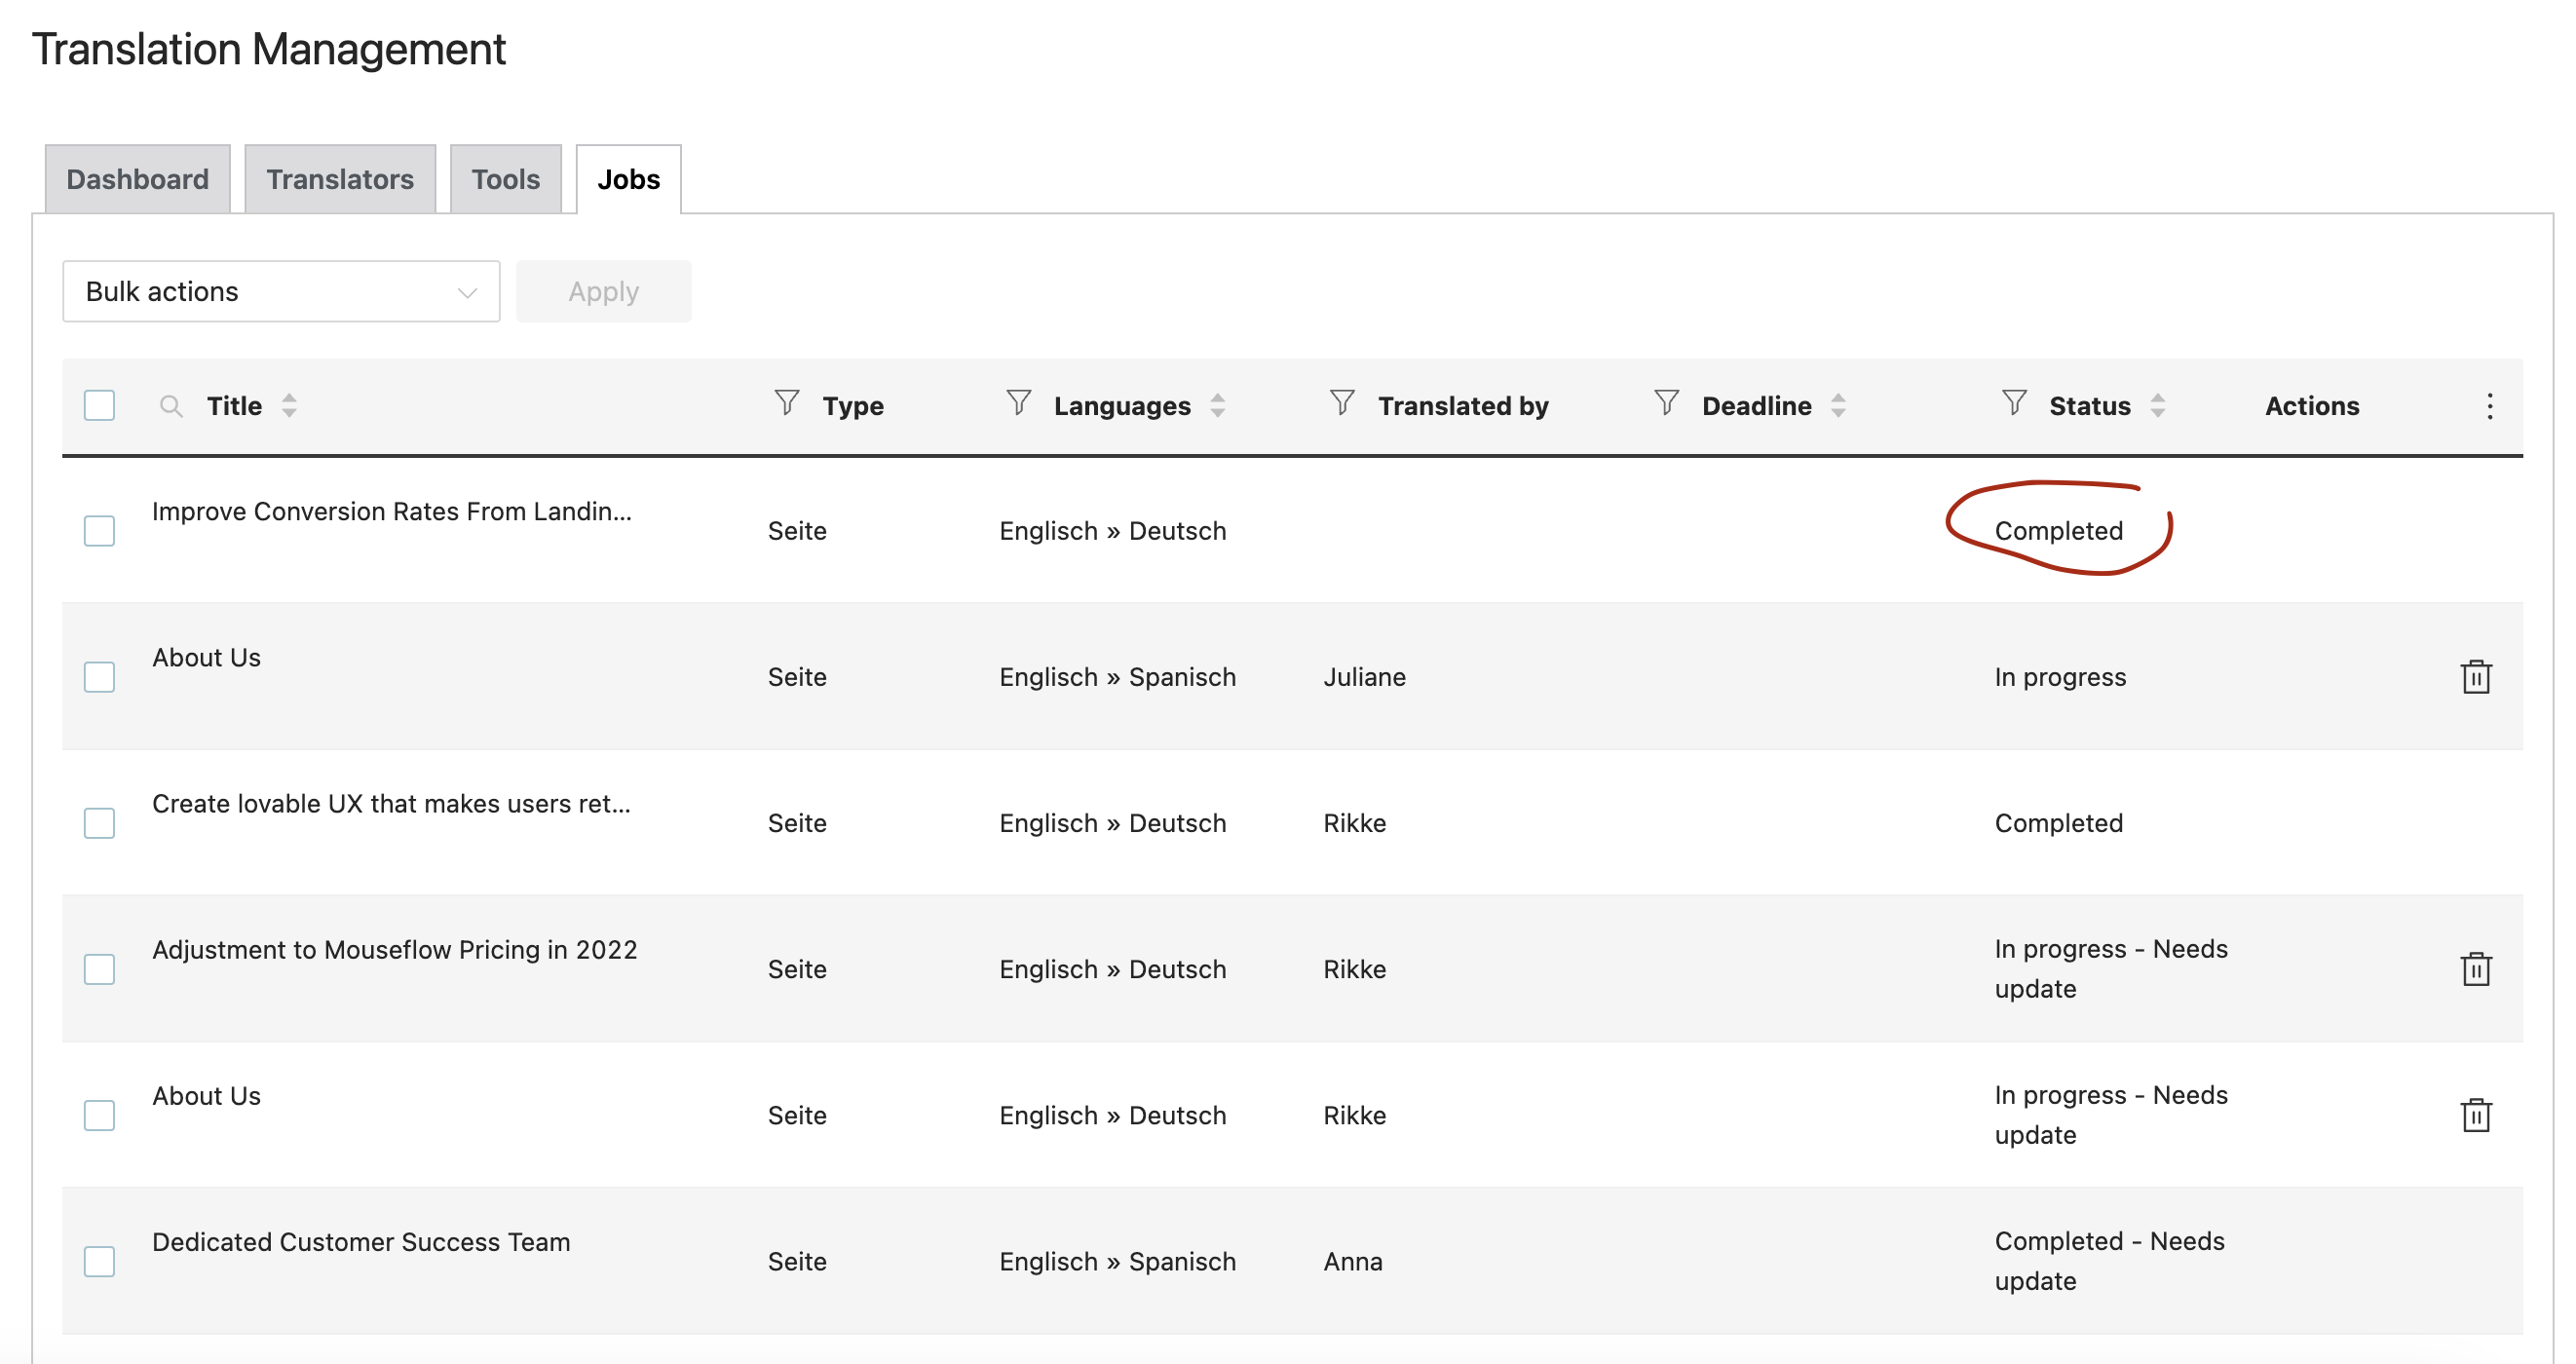Image resolution: width=2576 pixels, height=1364 pixels.
Task: Open the Status column filter icon
Action: coord(2014,402)
